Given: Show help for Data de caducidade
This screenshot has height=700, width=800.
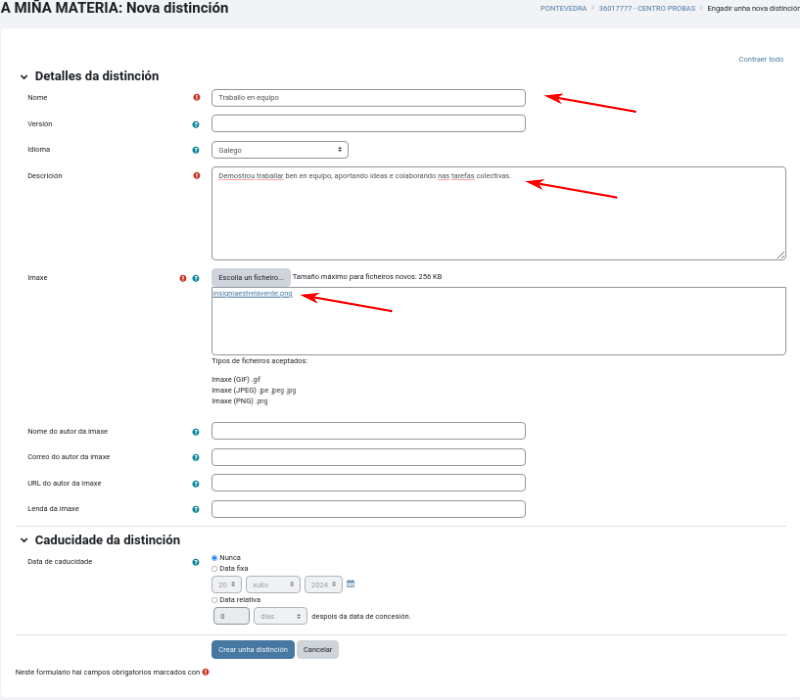Looking at the screenshot, I should click(x=196, y=562).
